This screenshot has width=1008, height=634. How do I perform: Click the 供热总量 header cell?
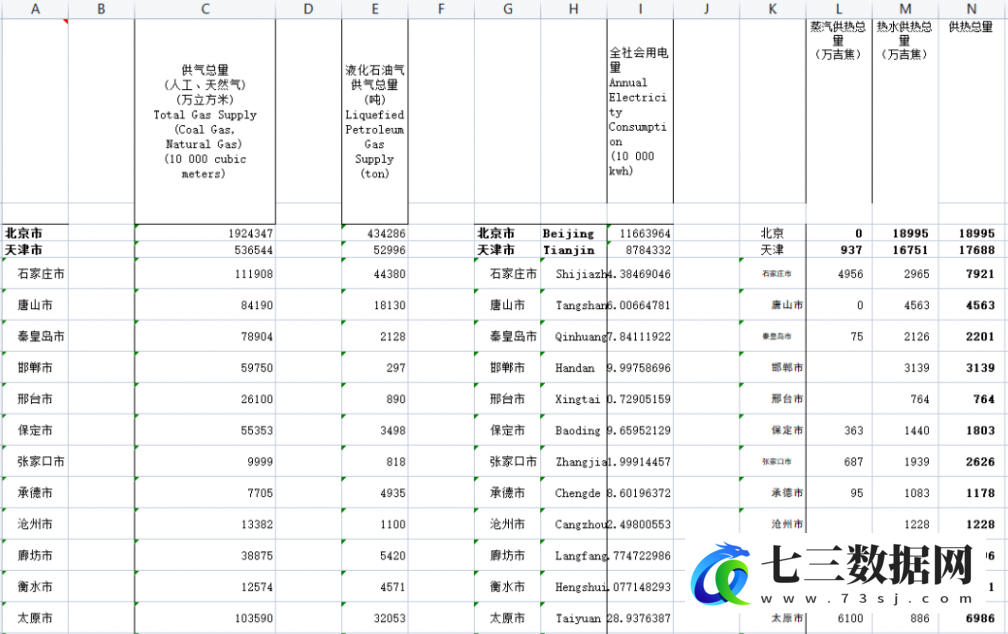click(971, 111)
